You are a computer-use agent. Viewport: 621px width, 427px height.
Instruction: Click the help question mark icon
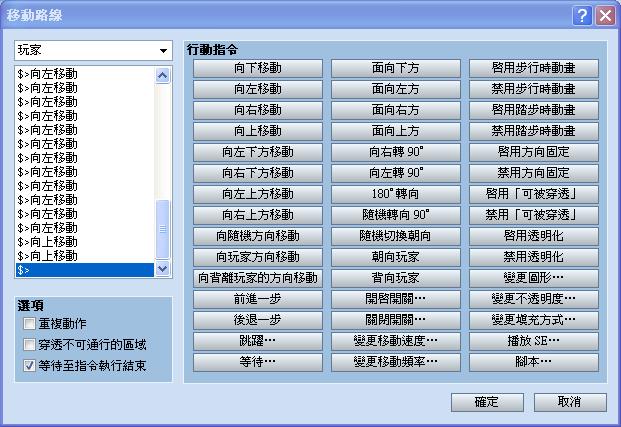coord(582,16)
